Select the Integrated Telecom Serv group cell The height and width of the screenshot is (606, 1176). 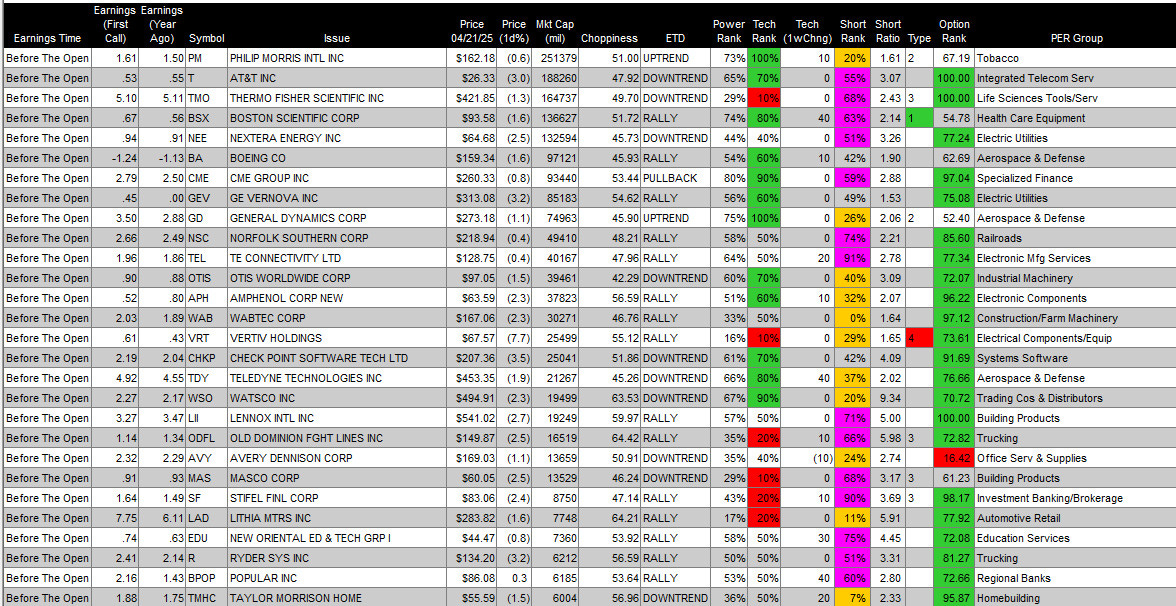tap(1075, 78)
